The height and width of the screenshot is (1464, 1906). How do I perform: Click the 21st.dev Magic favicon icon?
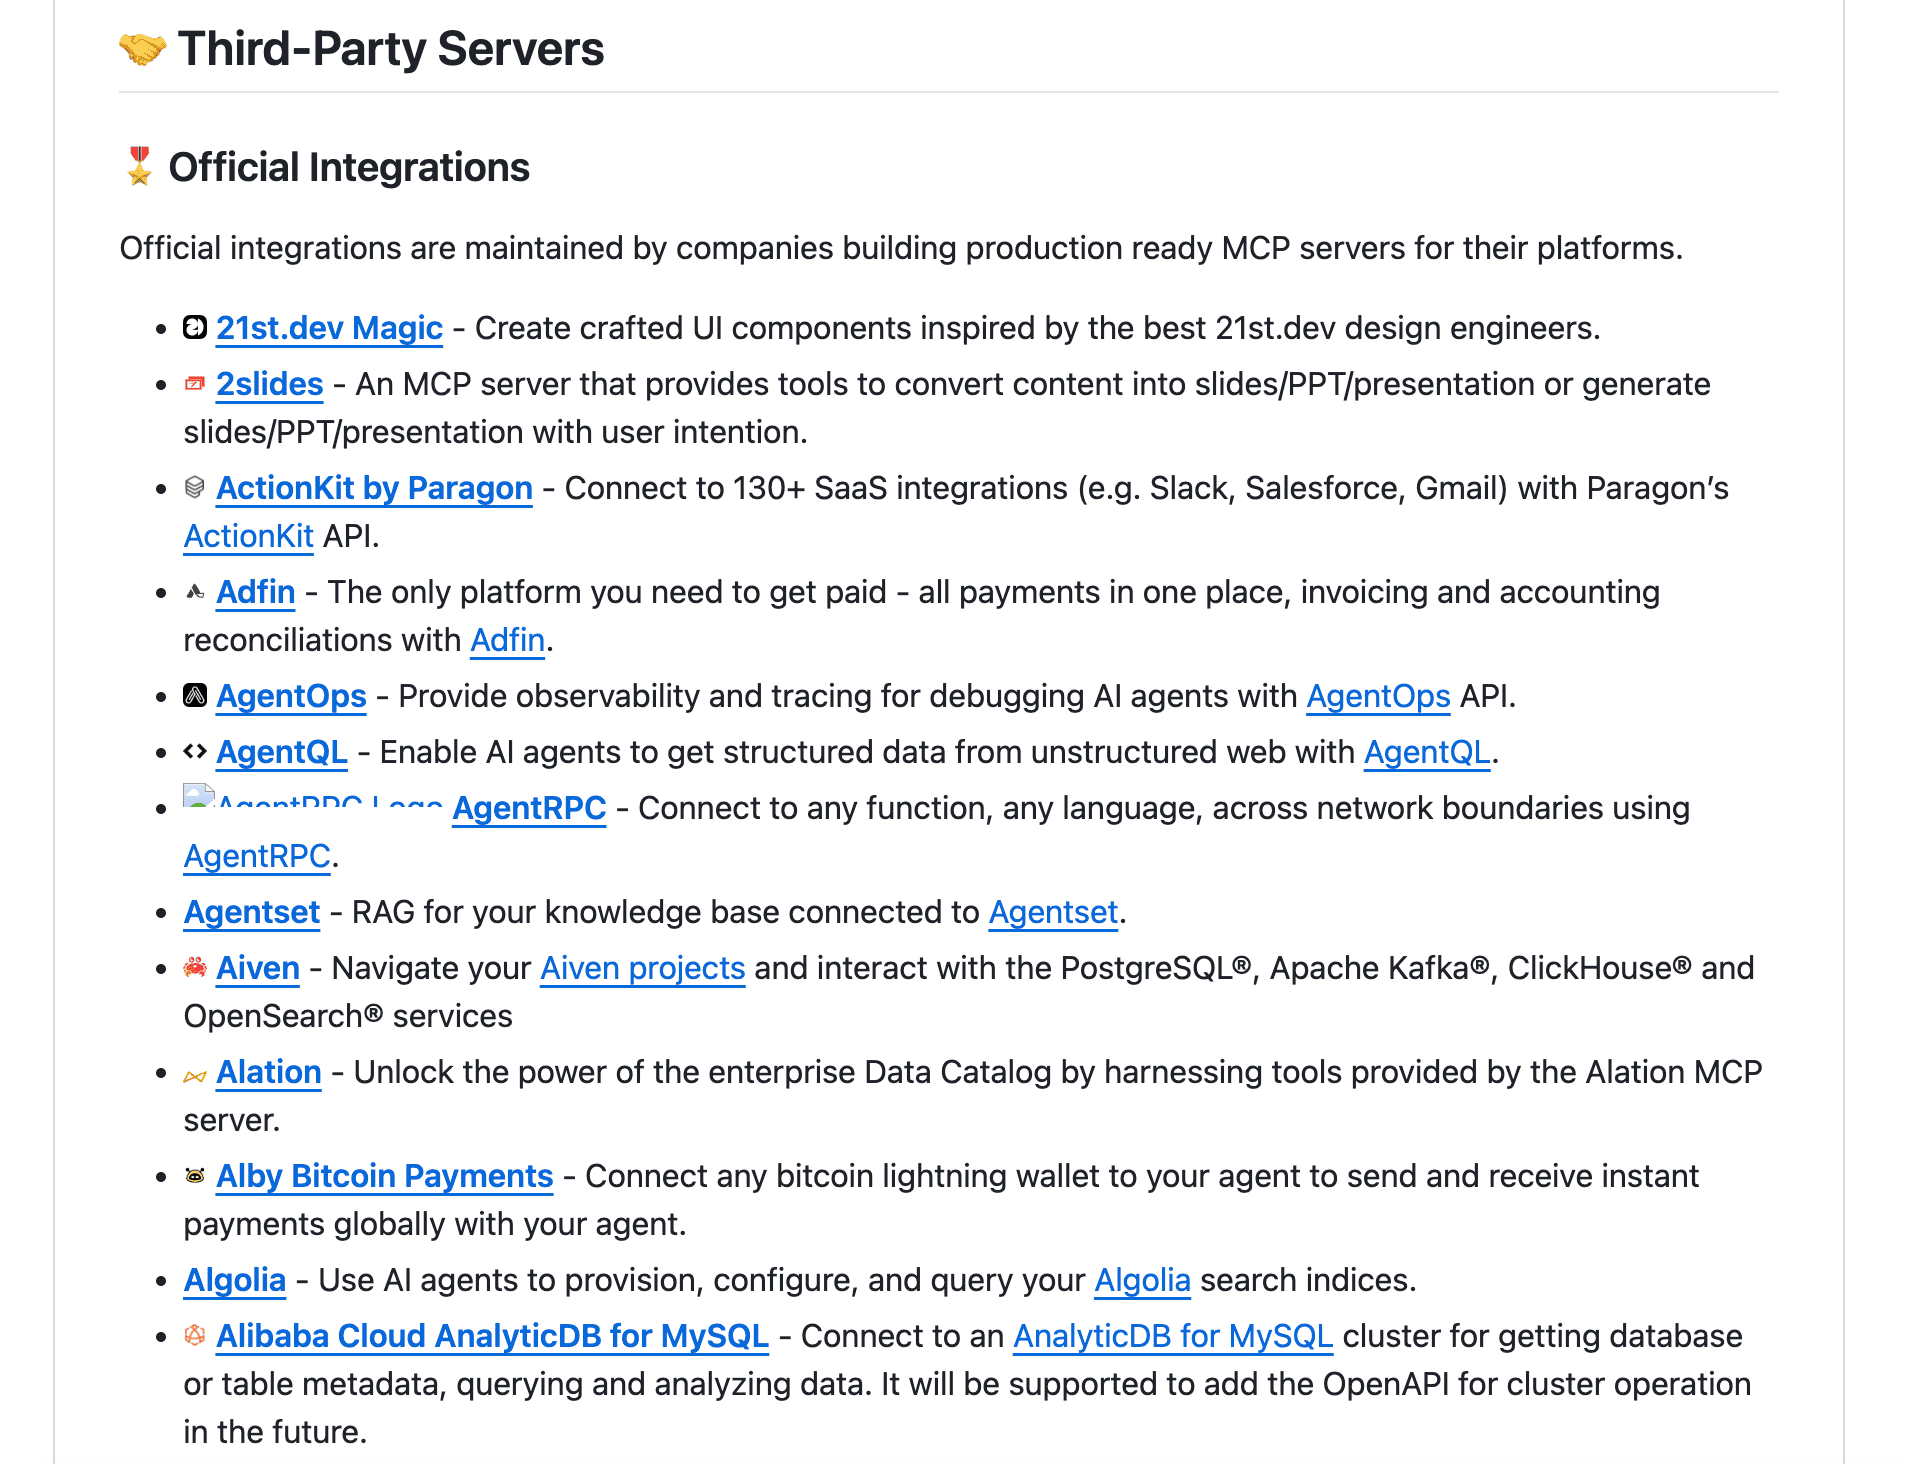(194, 327)
